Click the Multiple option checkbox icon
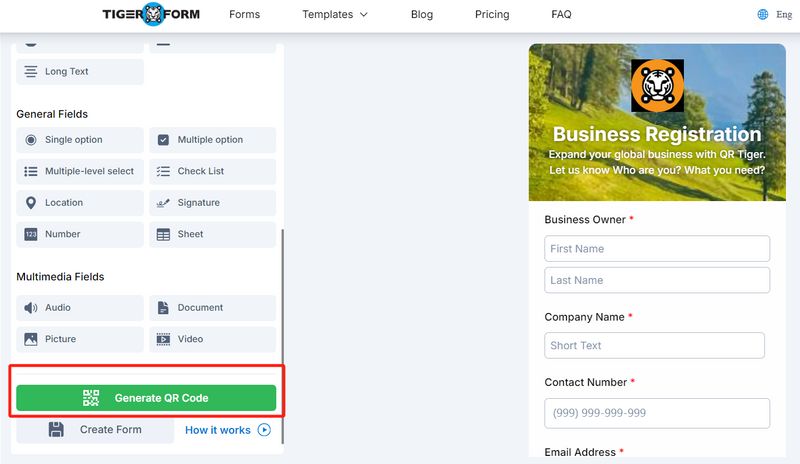The height and width of the screenshot is (464, 800). point(164,140)
